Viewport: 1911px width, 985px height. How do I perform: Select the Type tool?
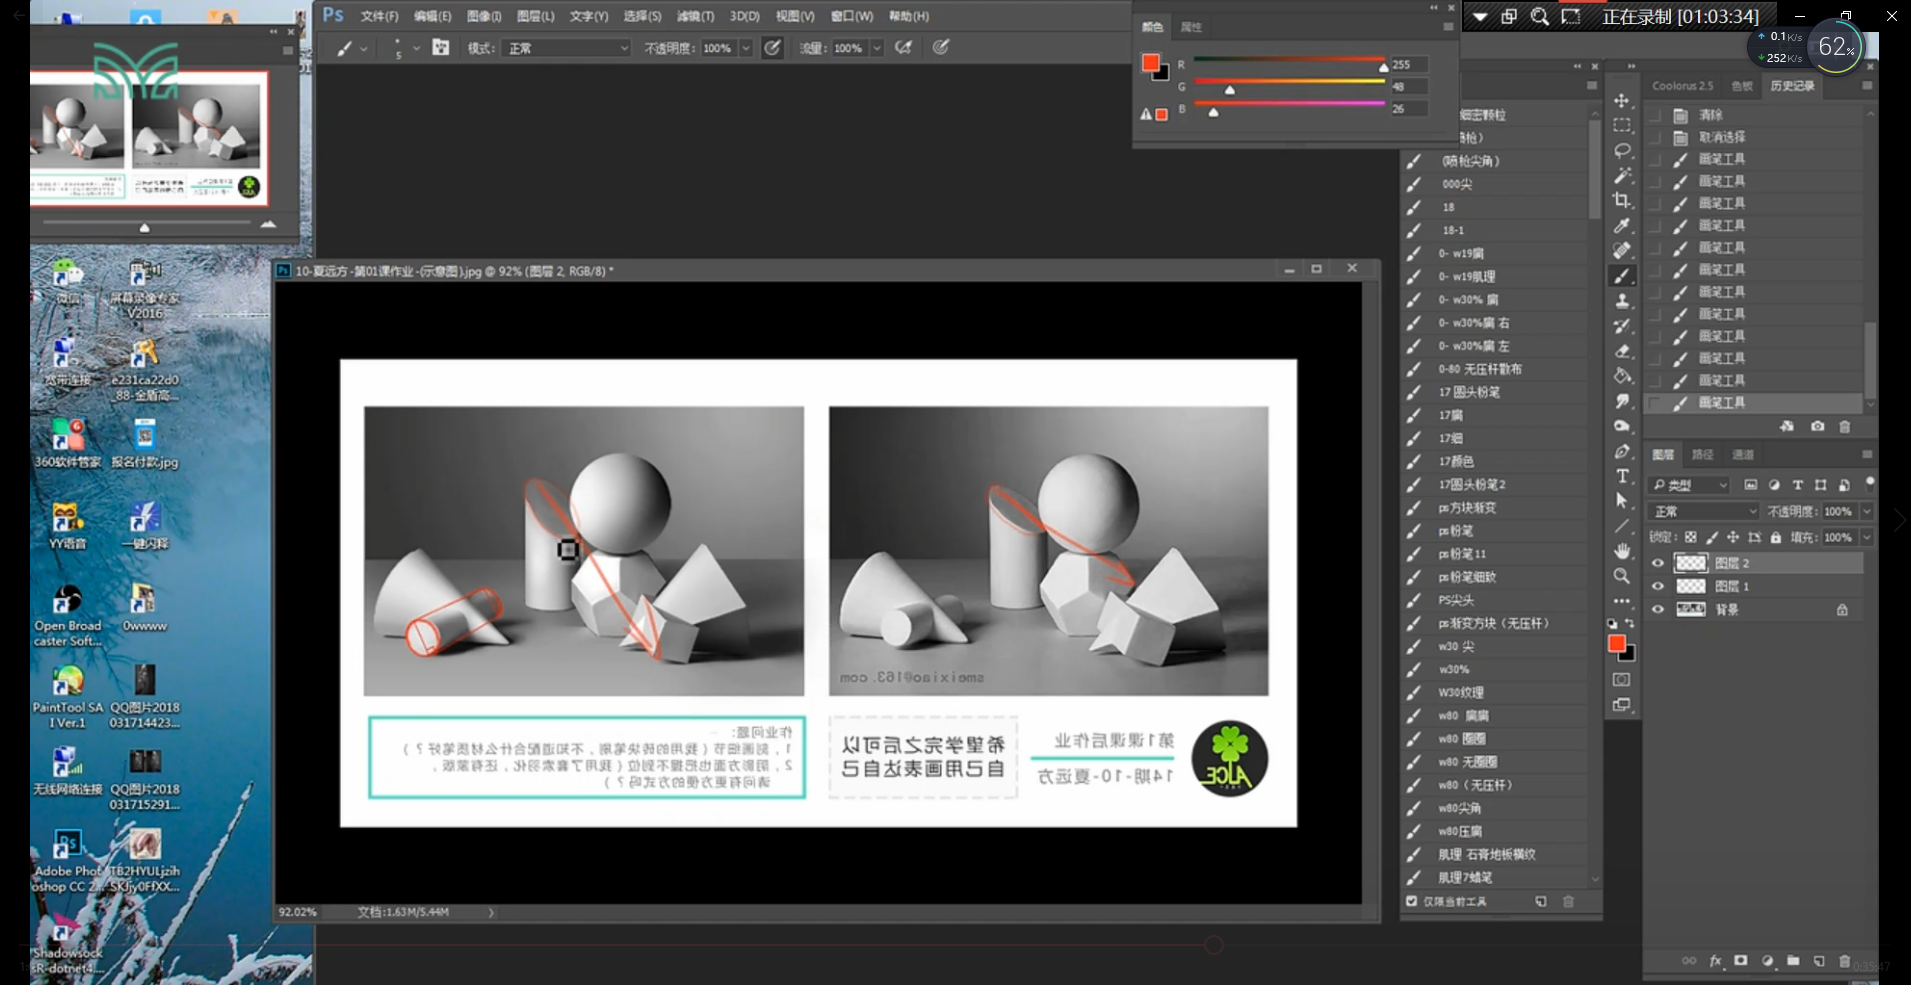(1622, 476)
